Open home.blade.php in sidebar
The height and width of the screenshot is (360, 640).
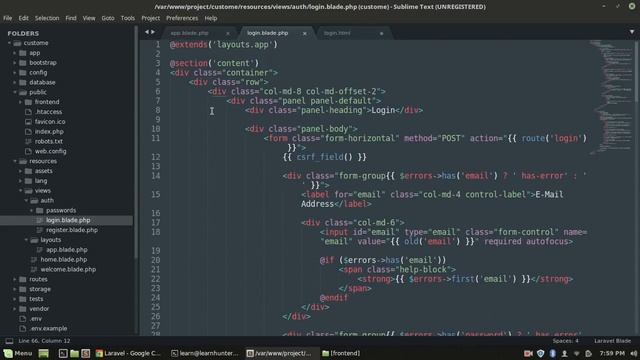[64, 259]
